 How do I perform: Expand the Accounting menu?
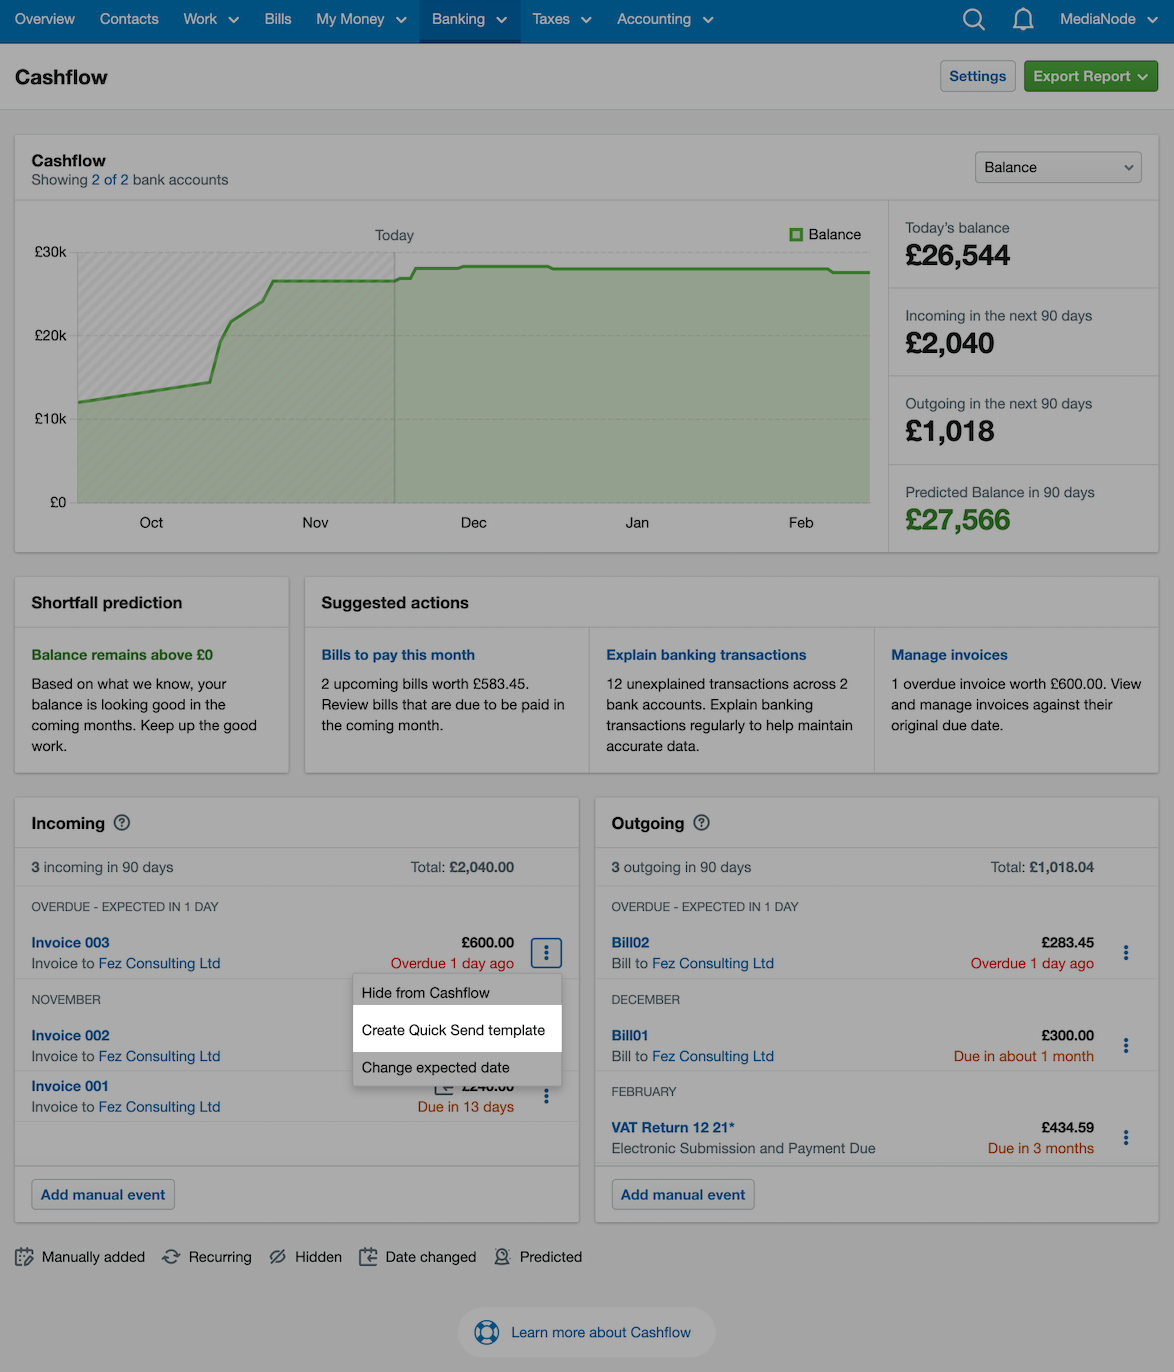665,19
